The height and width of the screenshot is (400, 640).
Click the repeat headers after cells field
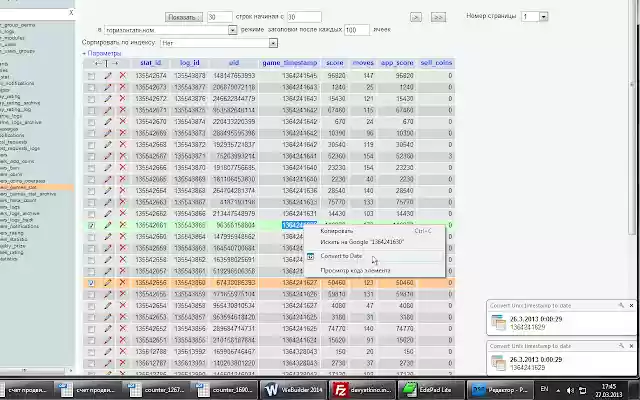coord(357,30)
